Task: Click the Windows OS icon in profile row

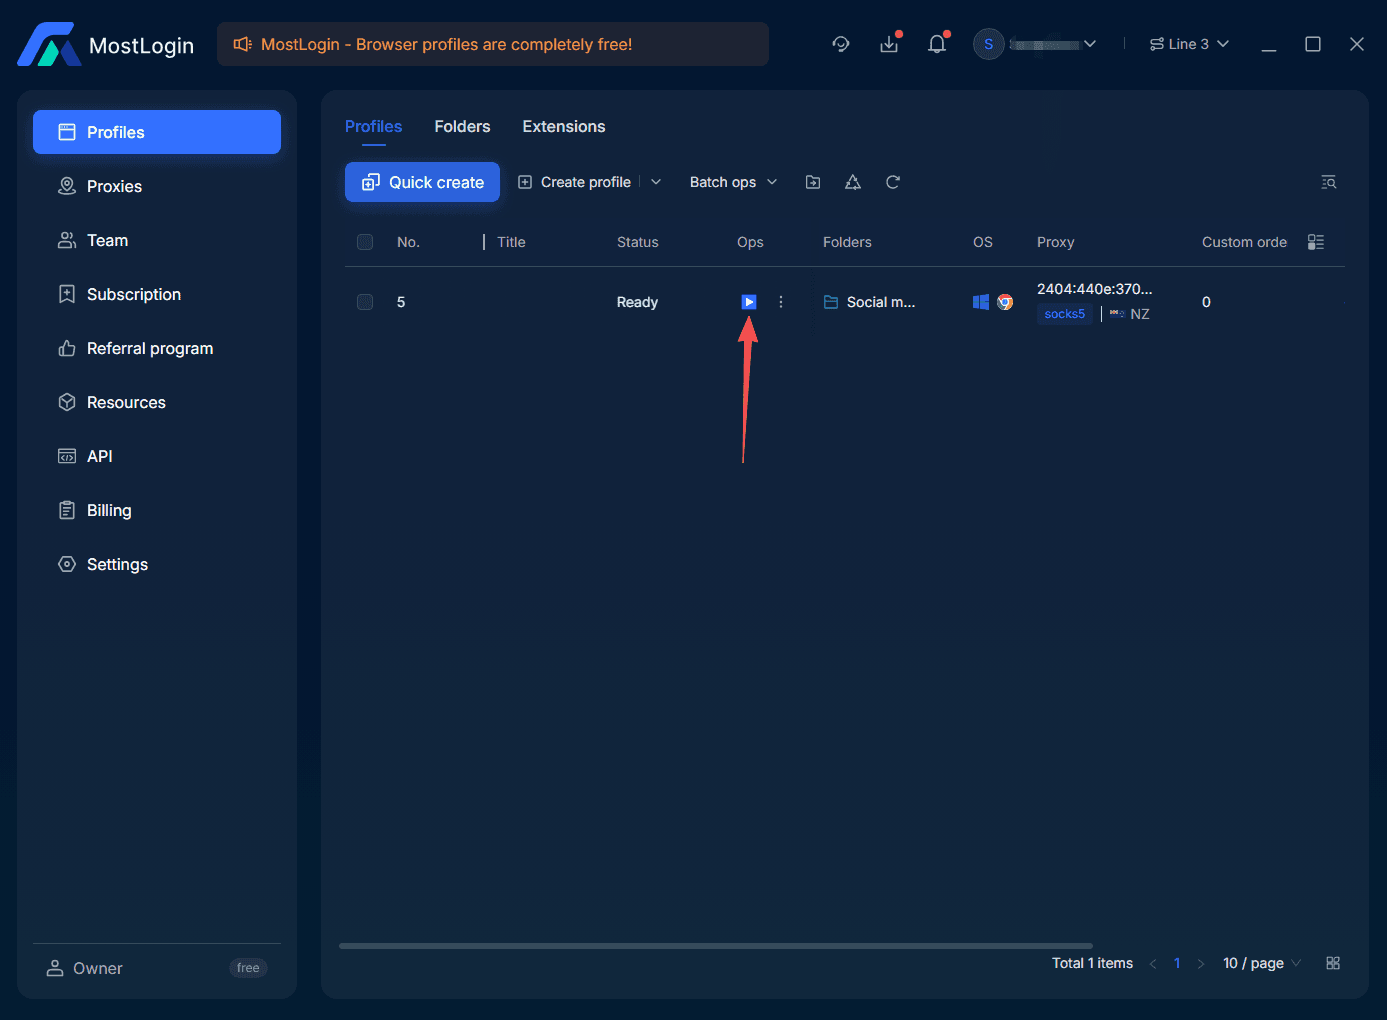Action: coord(981,302)
